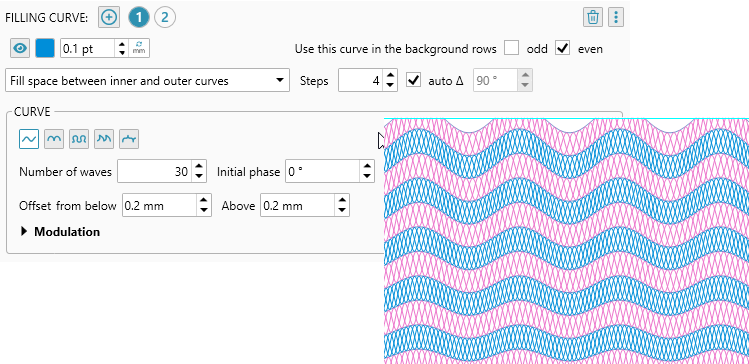
Task: Click the Number of waves field
Action: [154, 171]
